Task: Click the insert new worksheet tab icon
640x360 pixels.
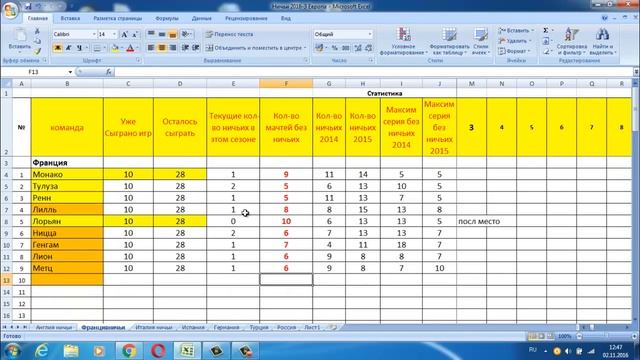Action: (333, 327)
